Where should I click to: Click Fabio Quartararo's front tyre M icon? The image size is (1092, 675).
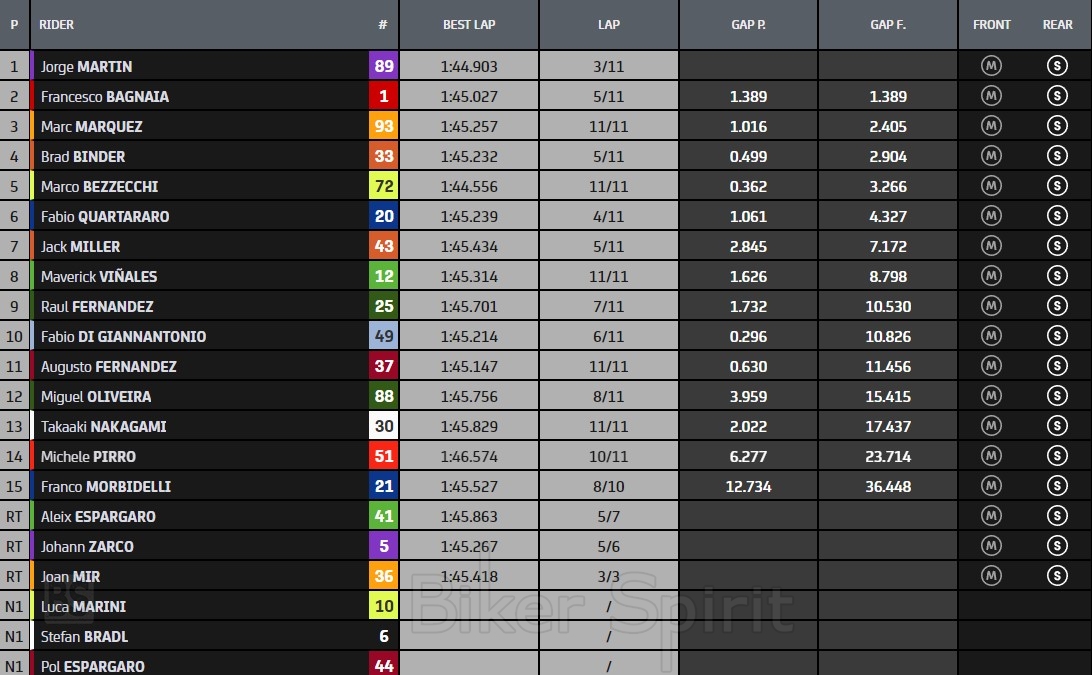point(991,217)
